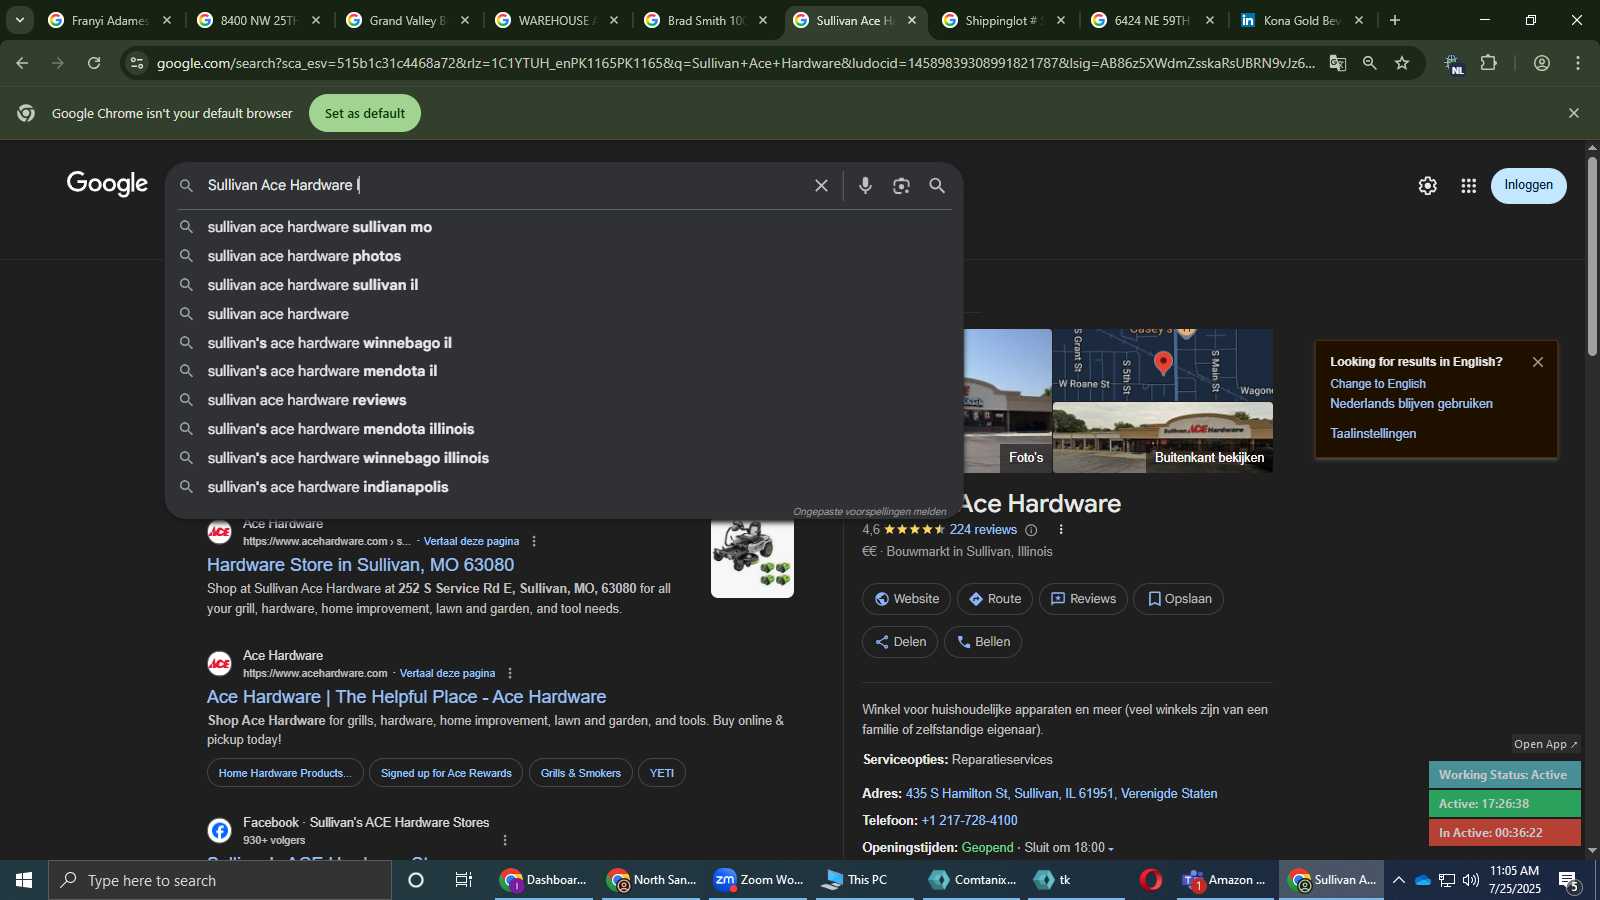The width and height of the screenshot is (1600, 900).
Task: Go back to the previous page
Action: (22, 63)
